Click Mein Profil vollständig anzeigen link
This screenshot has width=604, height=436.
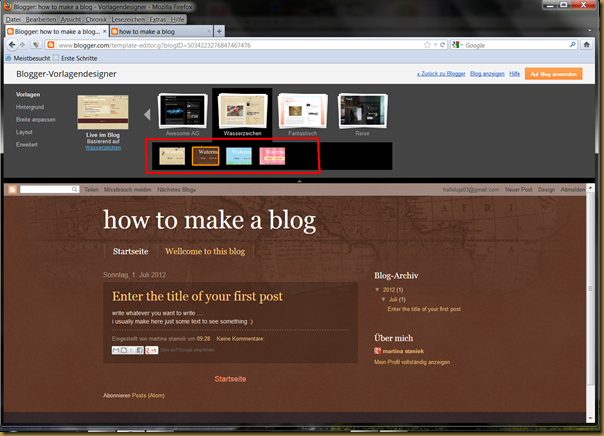coord(412,362)
